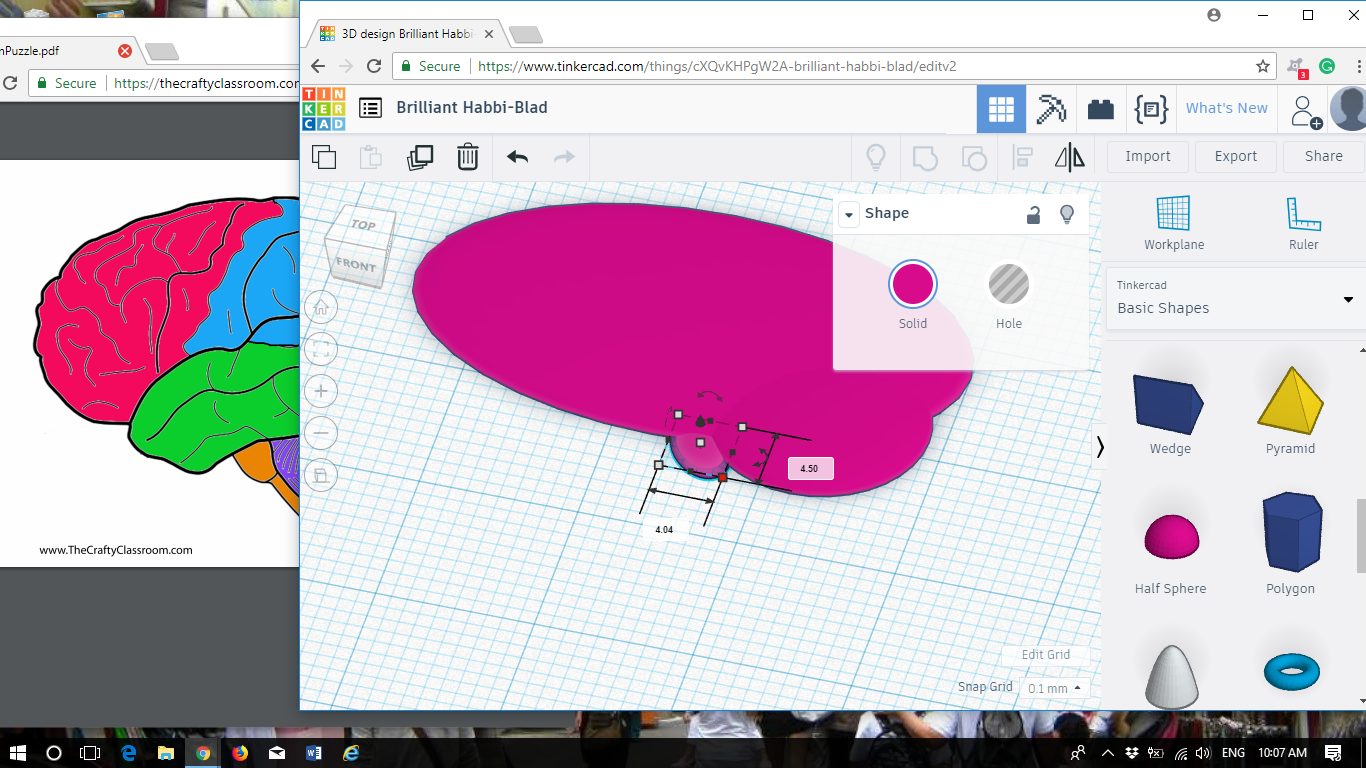The image size is (1366, 768).
Task: Click the 4.04 dimension field
Action: click(x=664, y=529)
